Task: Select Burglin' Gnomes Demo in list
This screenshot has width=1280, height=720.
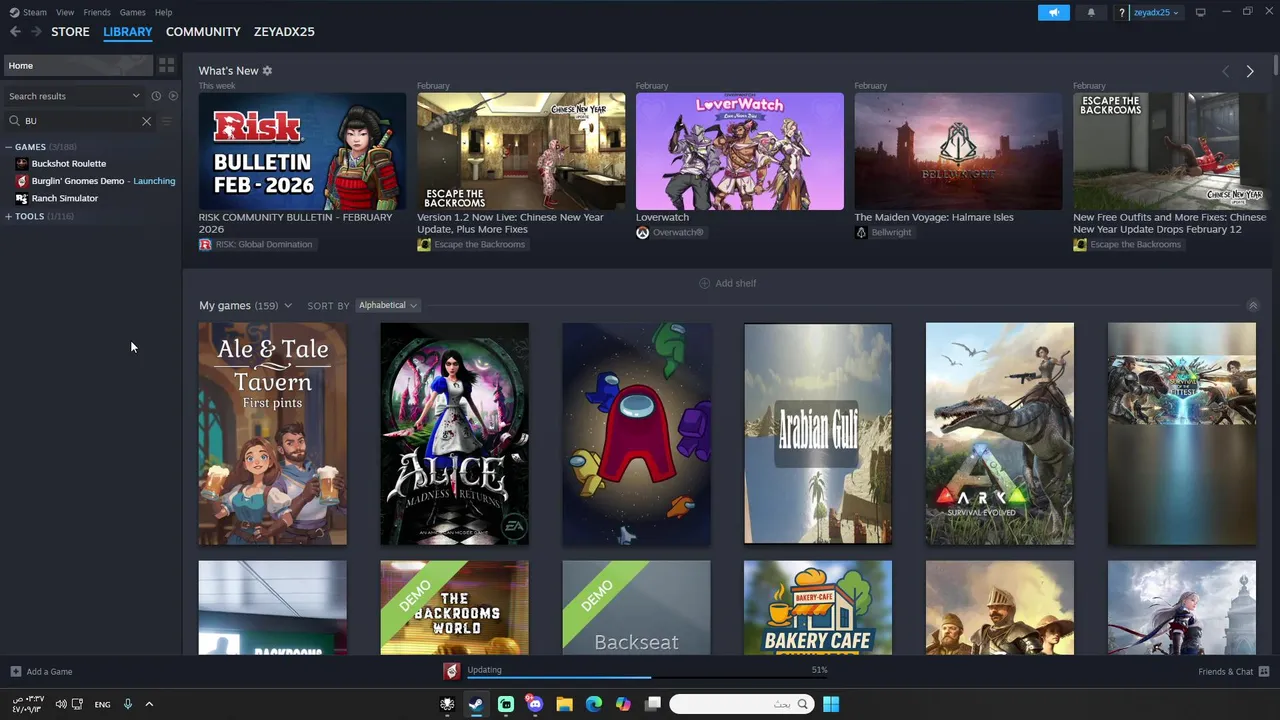Action: pyautogui.click(x=91, y=181)
